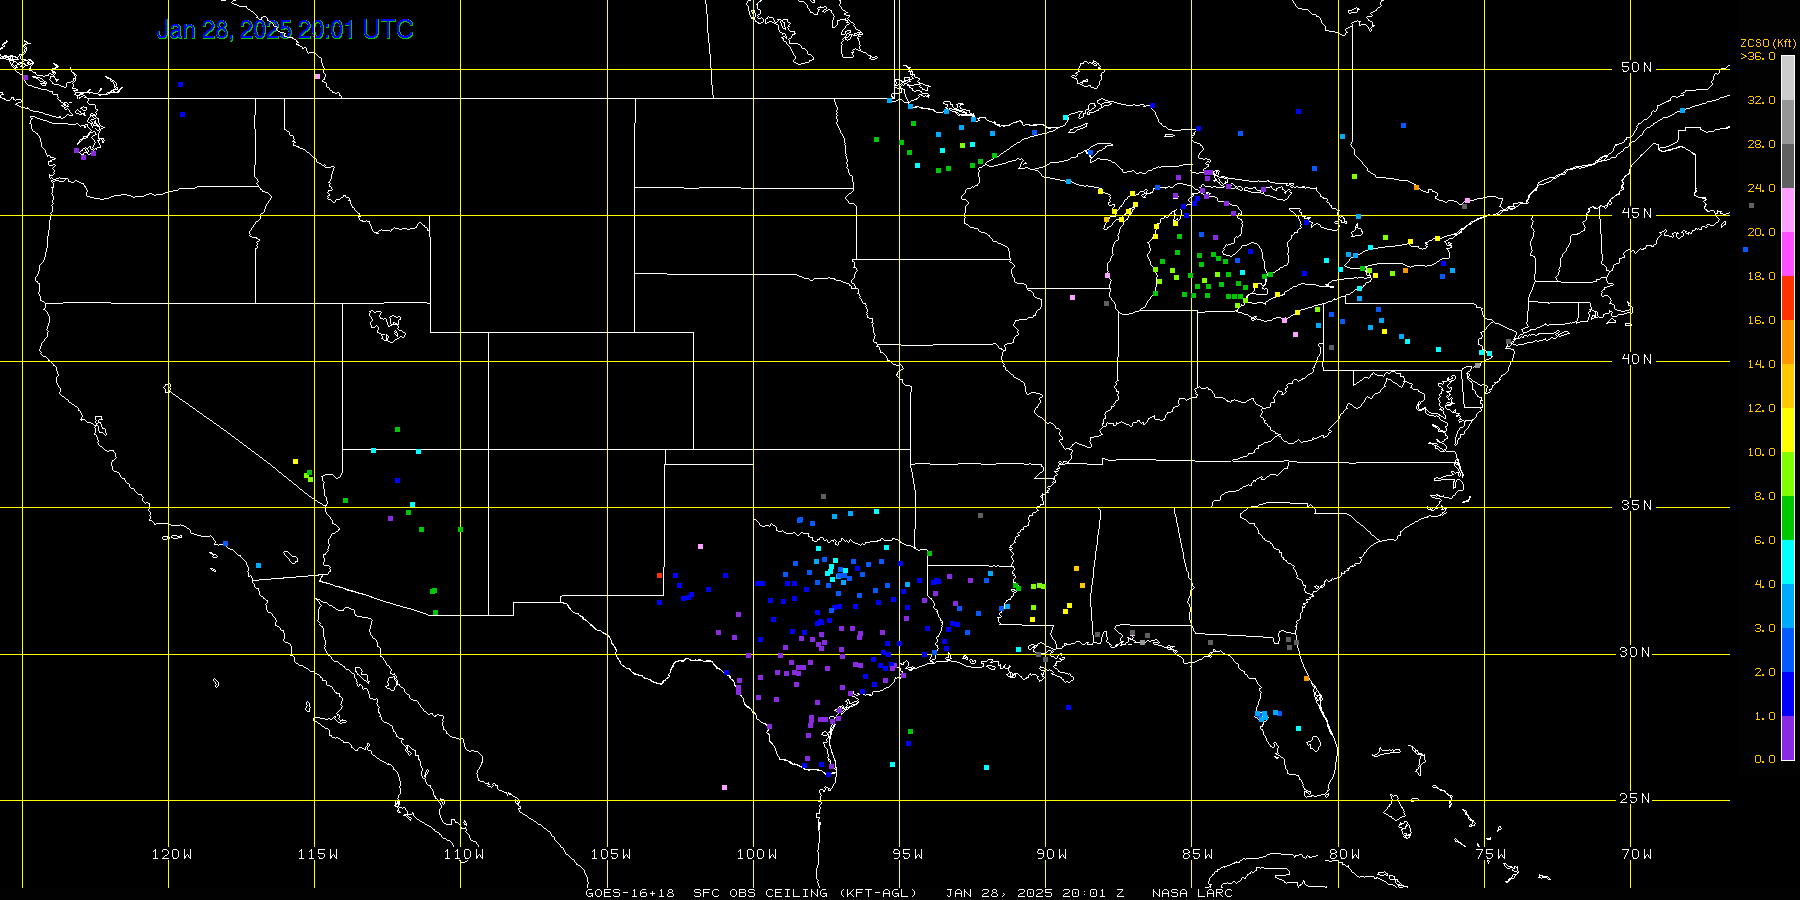Click the '50 N' latitude label

click(1637, 68)
